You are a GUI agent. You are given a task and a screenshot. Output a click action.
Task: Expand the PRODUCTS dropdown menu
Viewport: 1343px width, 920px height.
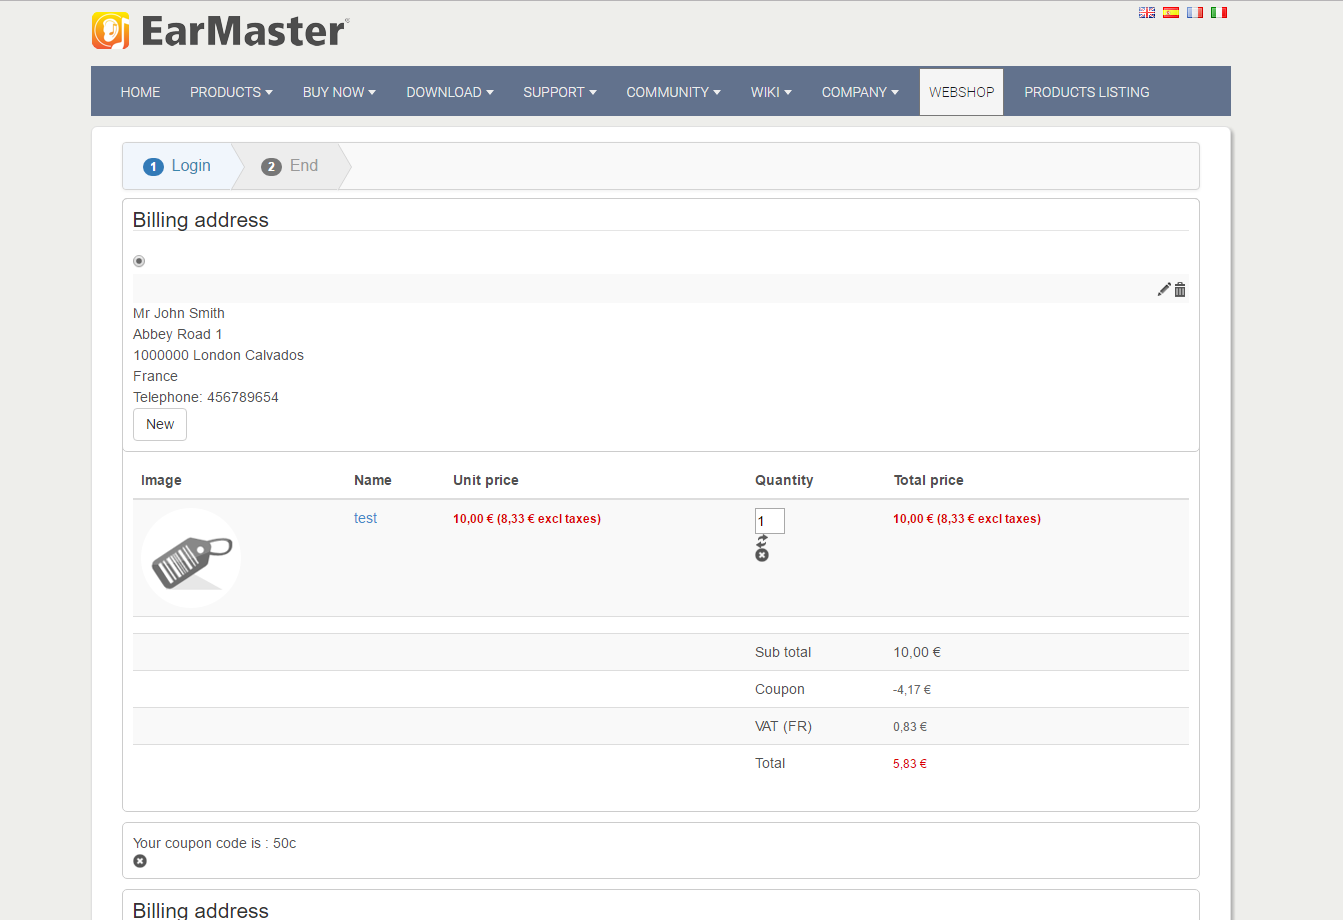click(x=231, y=92)
